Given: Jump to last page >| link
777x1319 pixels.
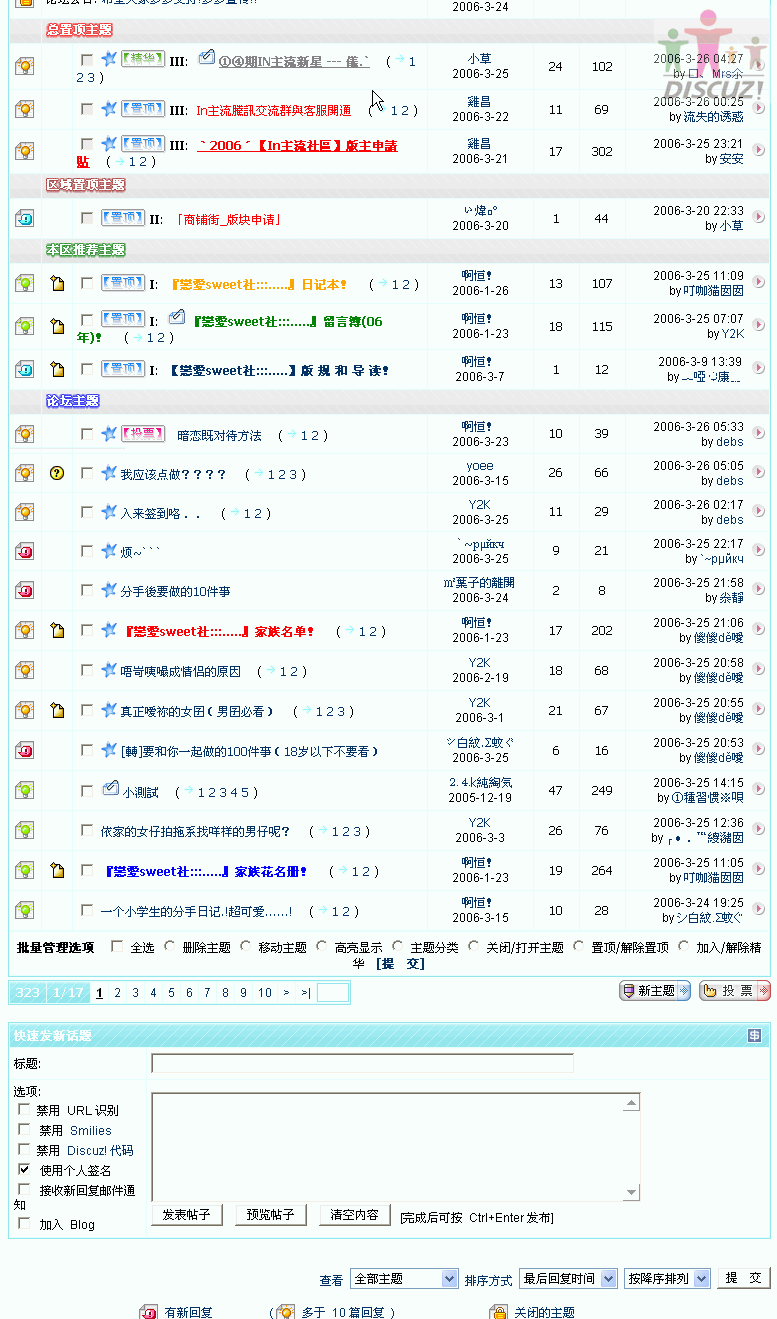Looking at the screenshot, I should pos(305,993).
